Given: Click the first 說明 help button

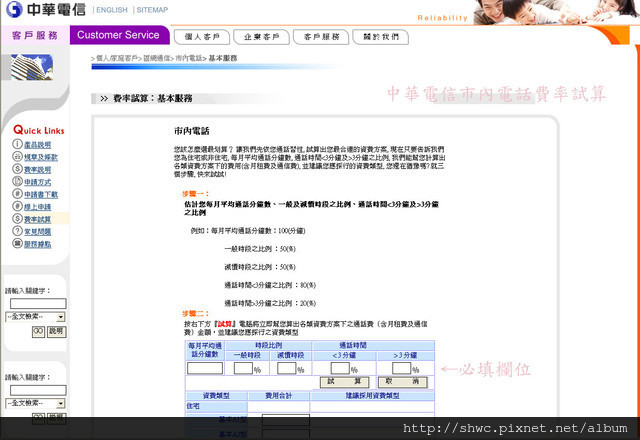Looking at the screenshot, I should 56,331.
